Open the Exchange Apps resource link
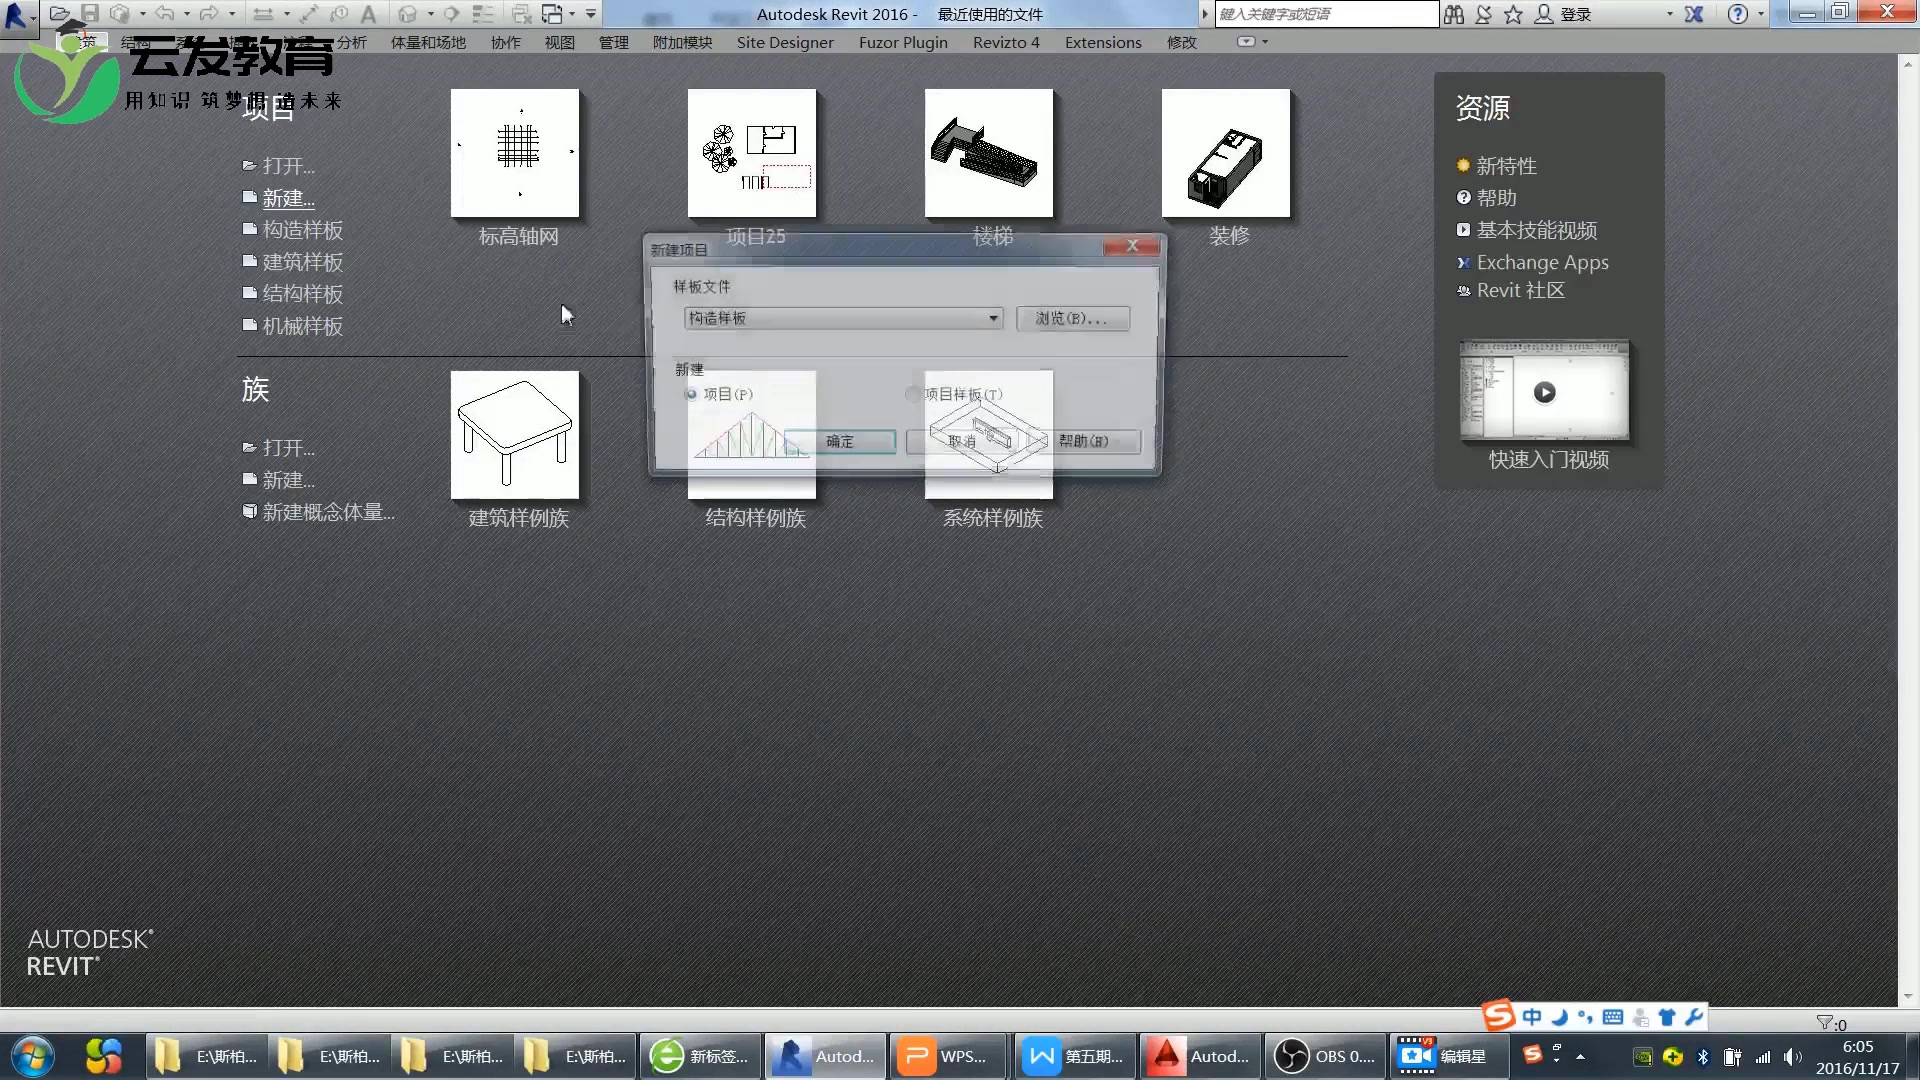This screenshot has width=1920, height=1080. point(1542,262)
